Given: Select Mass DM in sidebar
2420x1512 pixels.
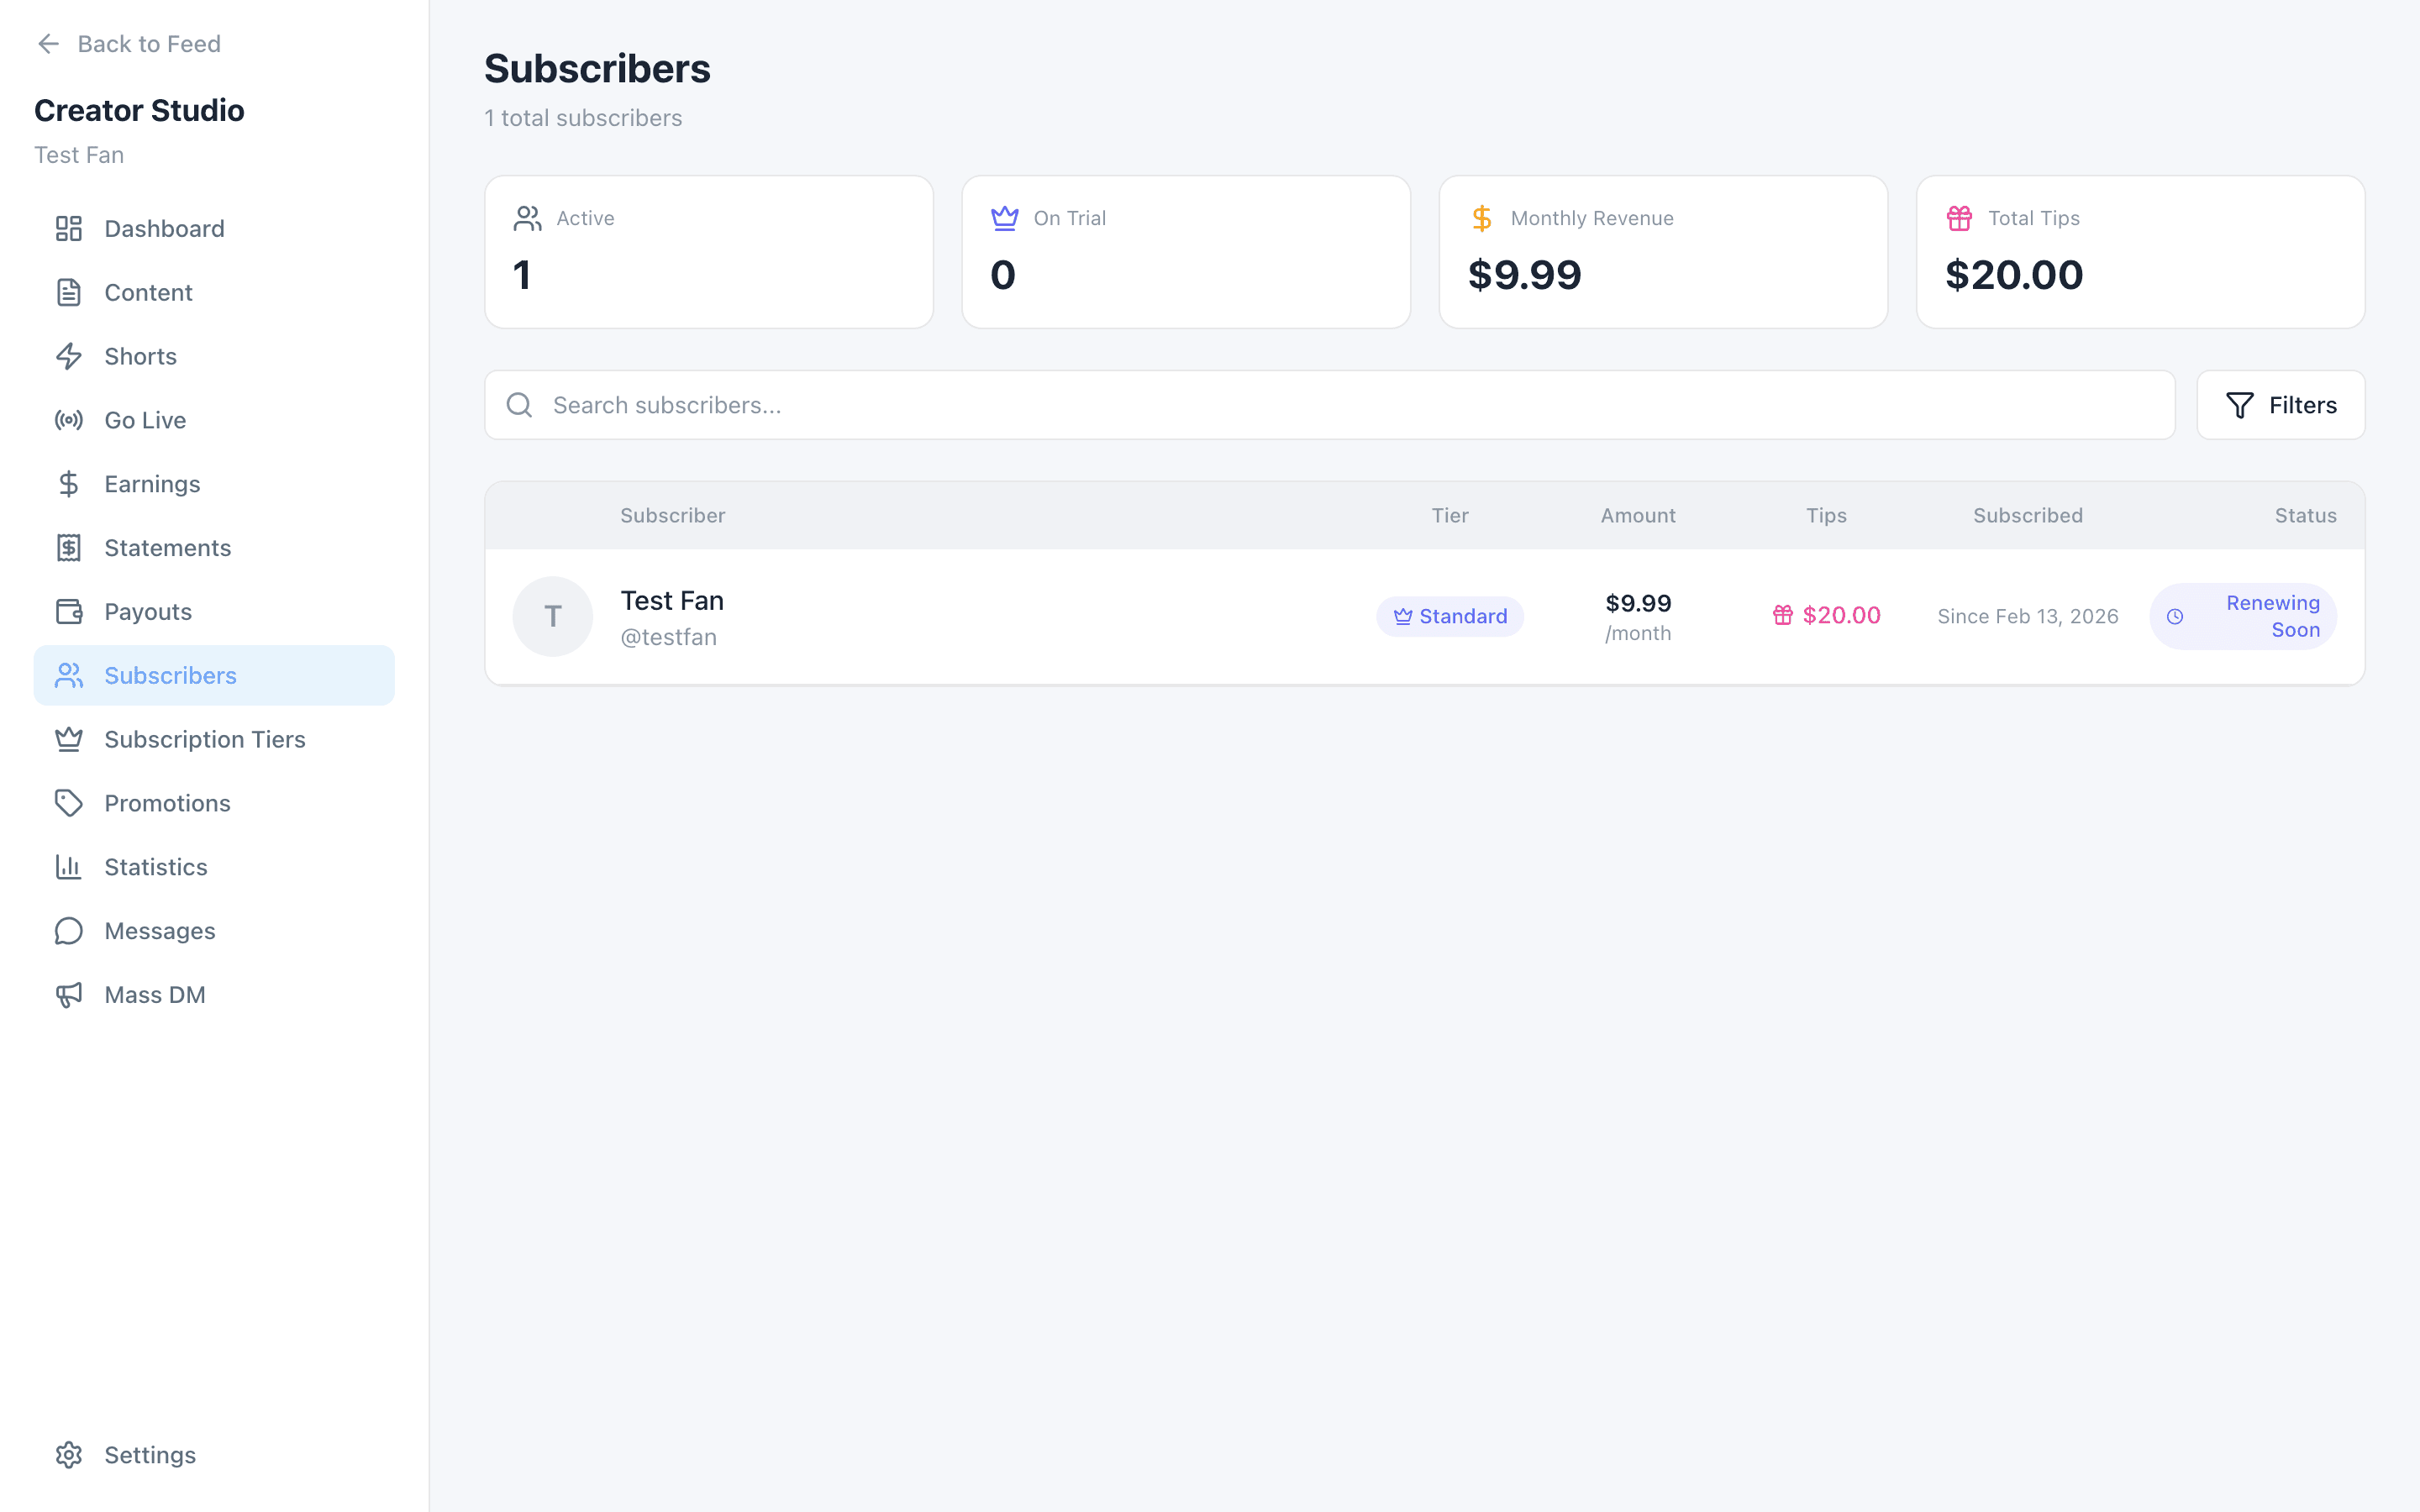Looking at the screenshot, I should click(x=214, y=995).
